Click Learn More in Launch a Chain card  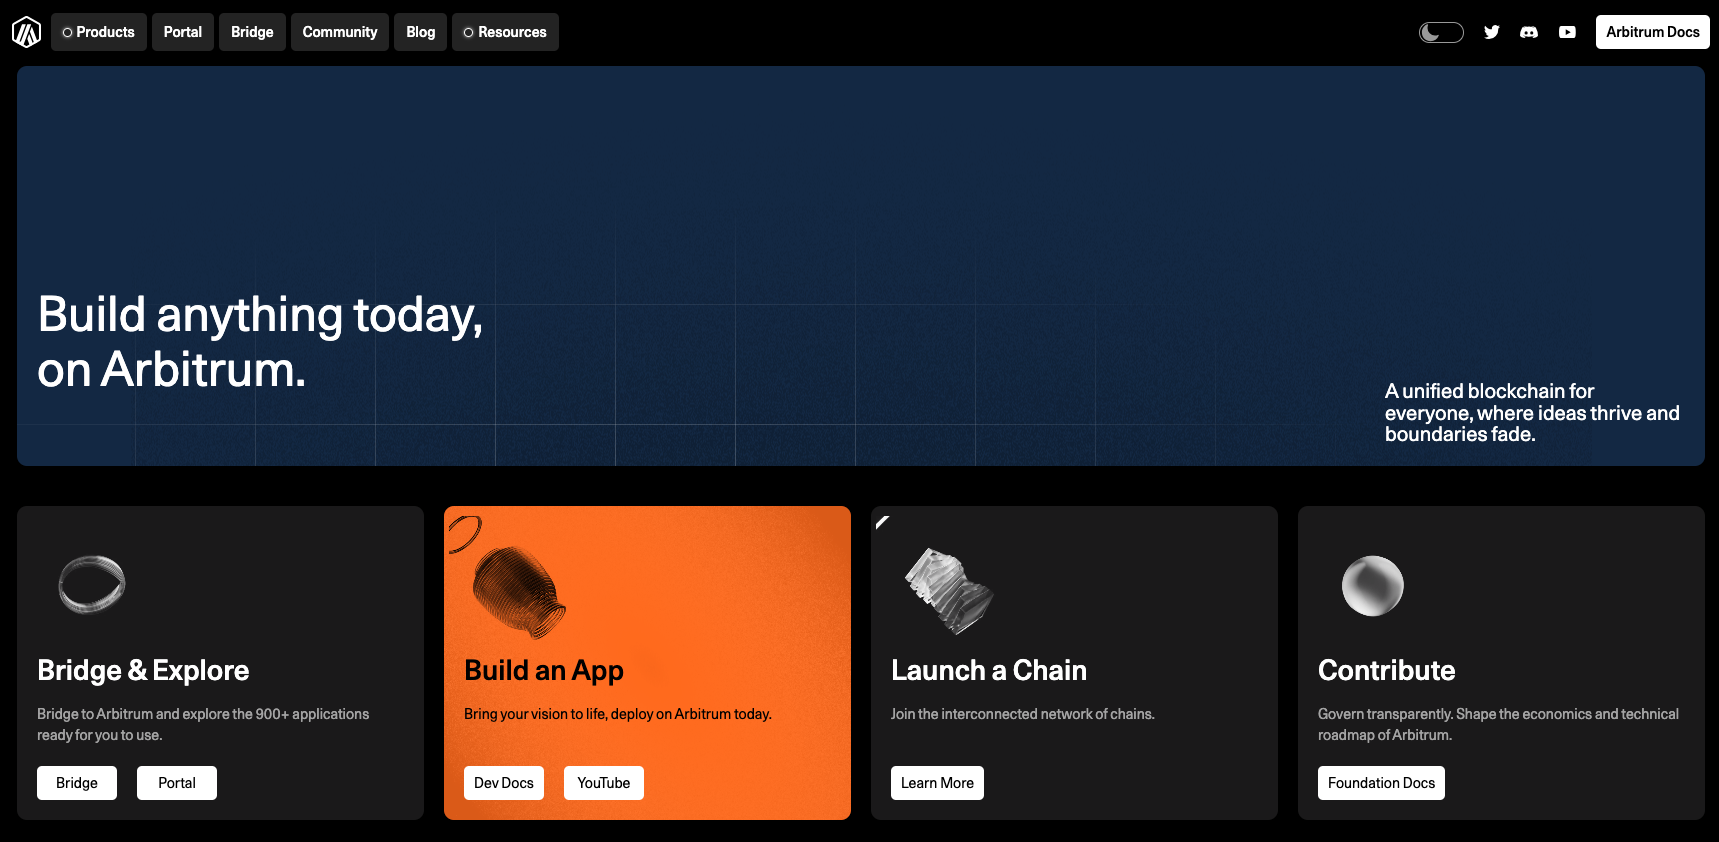point(937,783)
